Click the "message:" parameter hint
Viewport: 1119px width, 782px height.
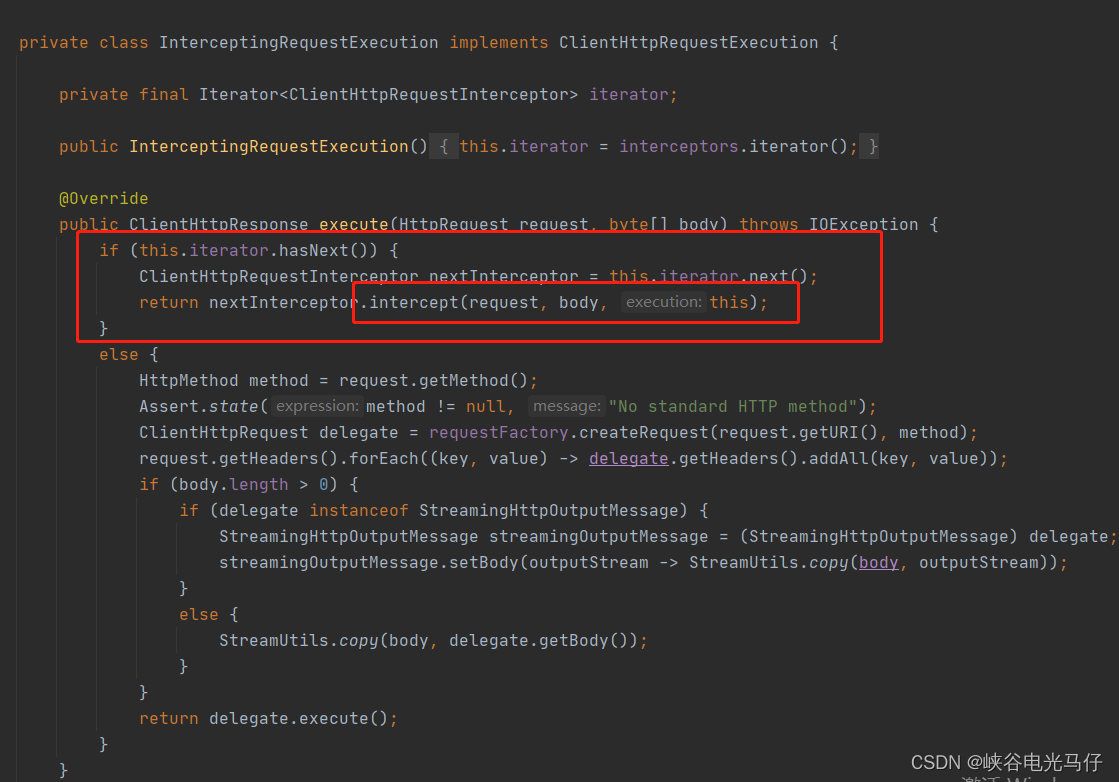point(566,406)
